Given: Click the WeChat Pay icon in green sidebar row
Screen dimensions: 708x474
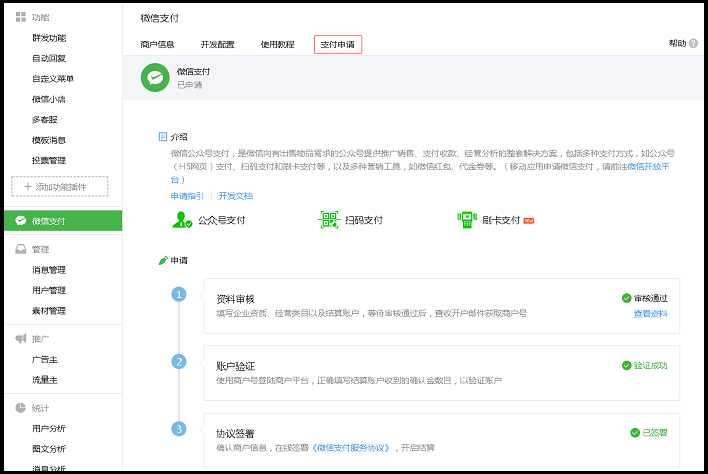Looking at the screenshot, I should 21,220.
